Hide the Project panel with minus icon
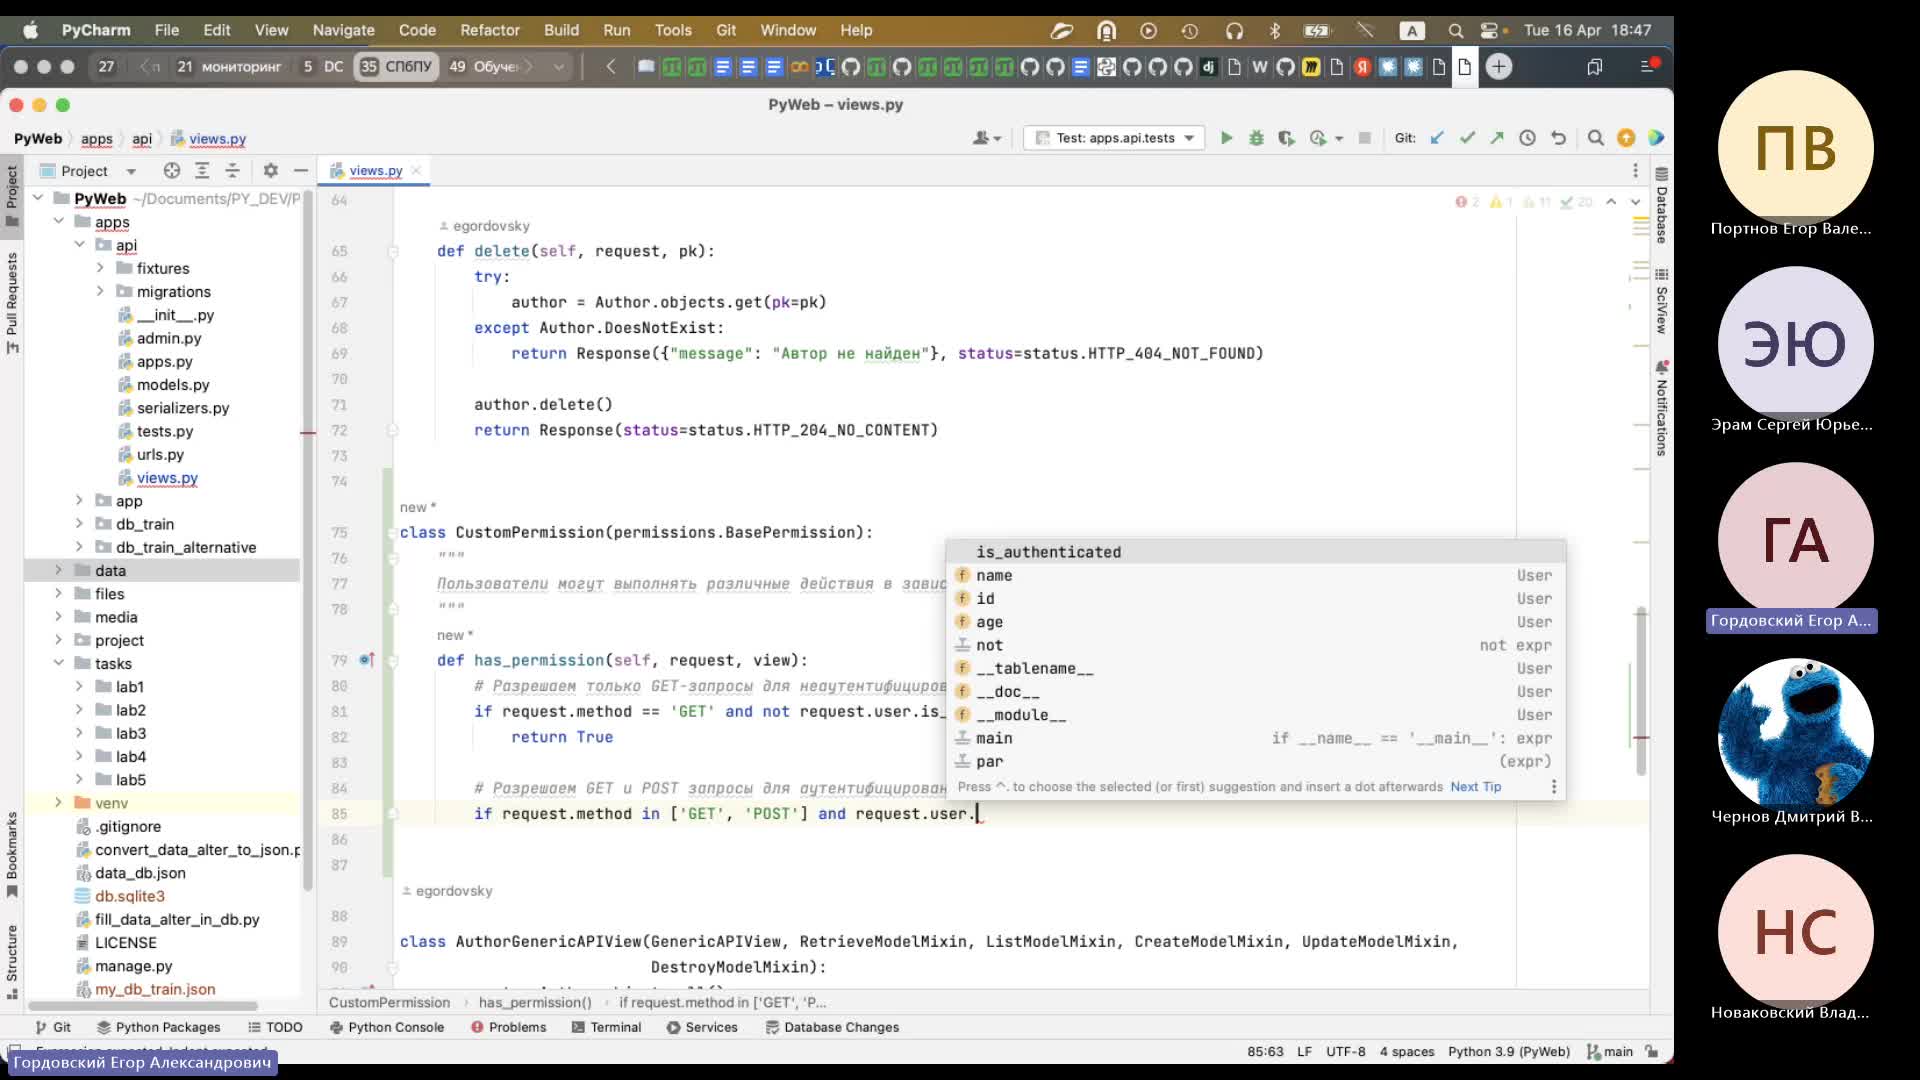 (300, 171)
